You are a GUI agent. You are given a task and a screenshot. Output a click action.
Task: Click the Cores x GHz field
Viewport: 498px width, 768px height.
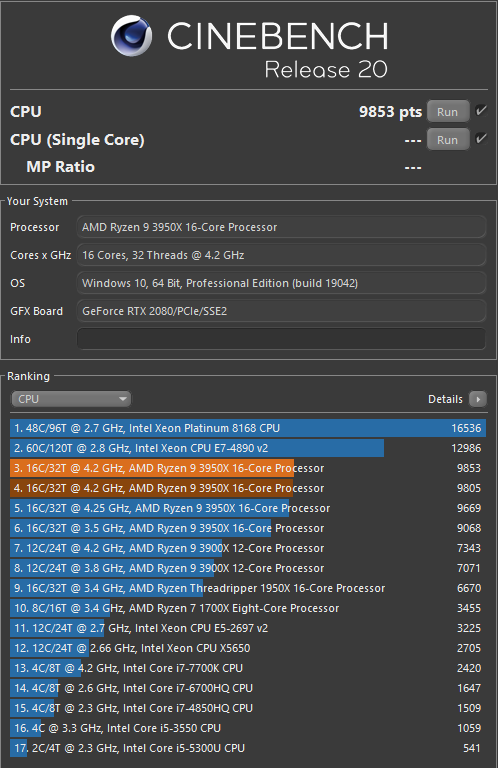coord(281,255)
